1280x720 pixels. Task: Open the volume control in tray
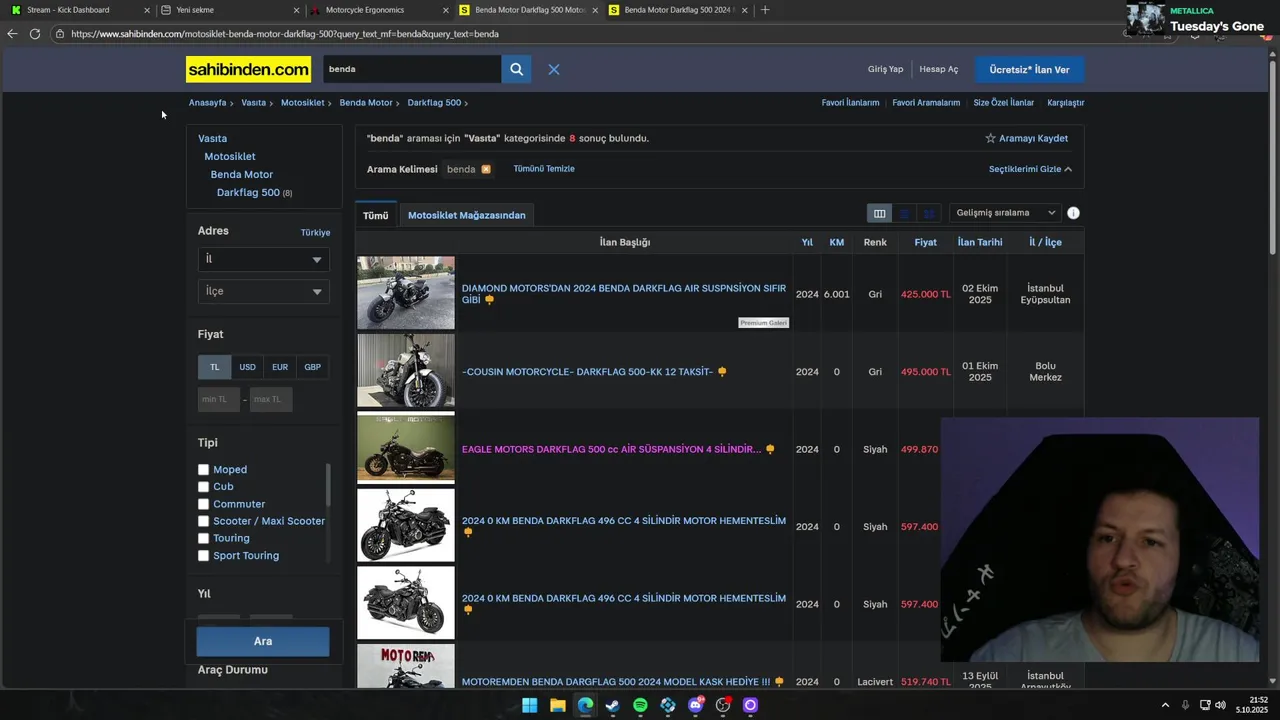(1220, 705)
